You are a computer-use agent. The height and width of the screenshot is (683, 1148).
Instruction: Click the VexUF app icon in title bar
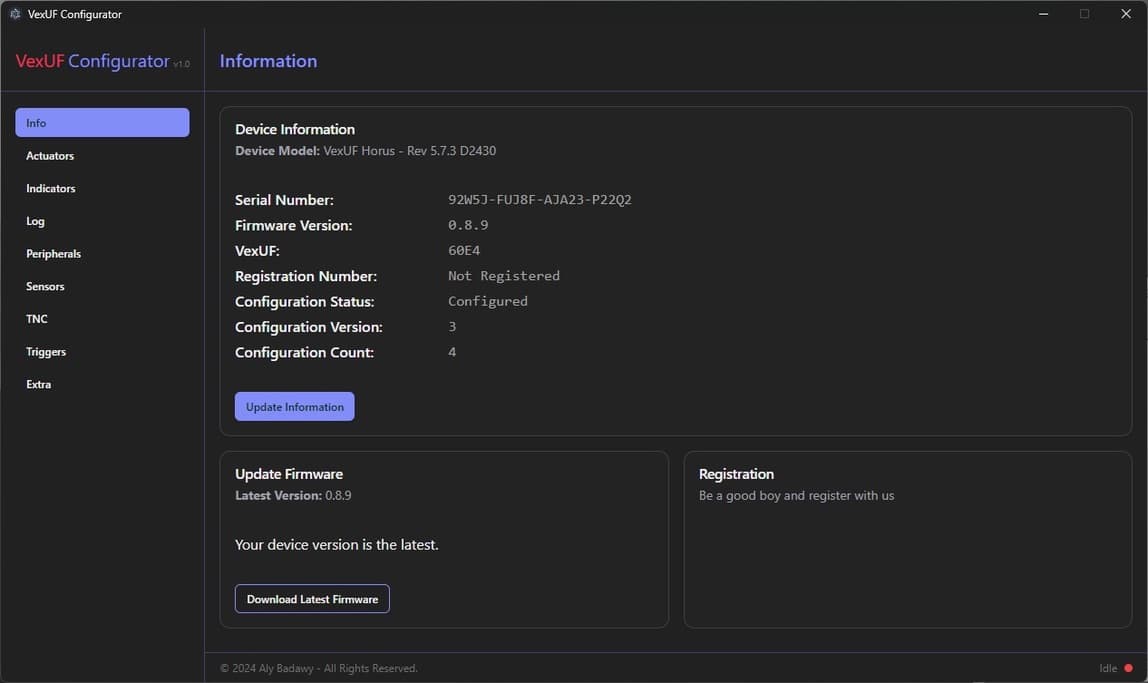point(14,14)
